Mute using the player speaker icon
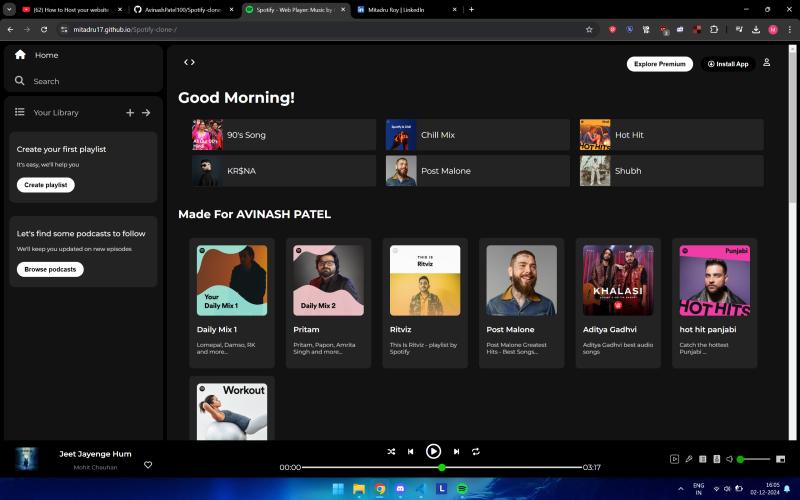Image resolution: width=800 pixels, height=500 pixels. click(x=730, y=459)
